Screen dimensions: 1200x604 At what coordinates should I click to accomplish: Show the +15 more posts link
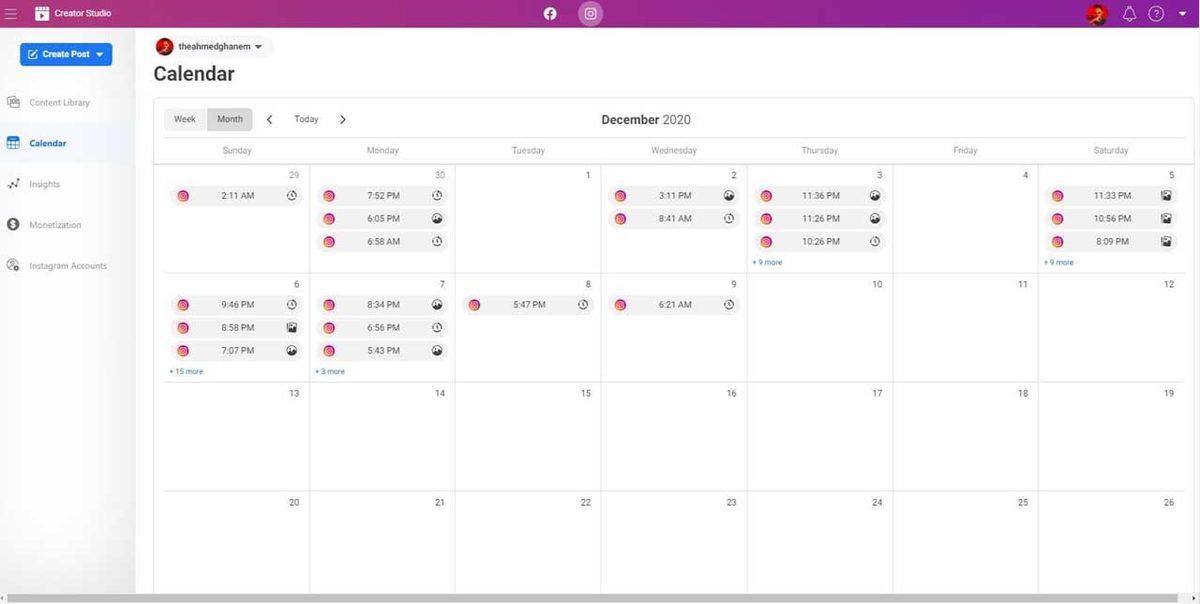pos(186,371)
